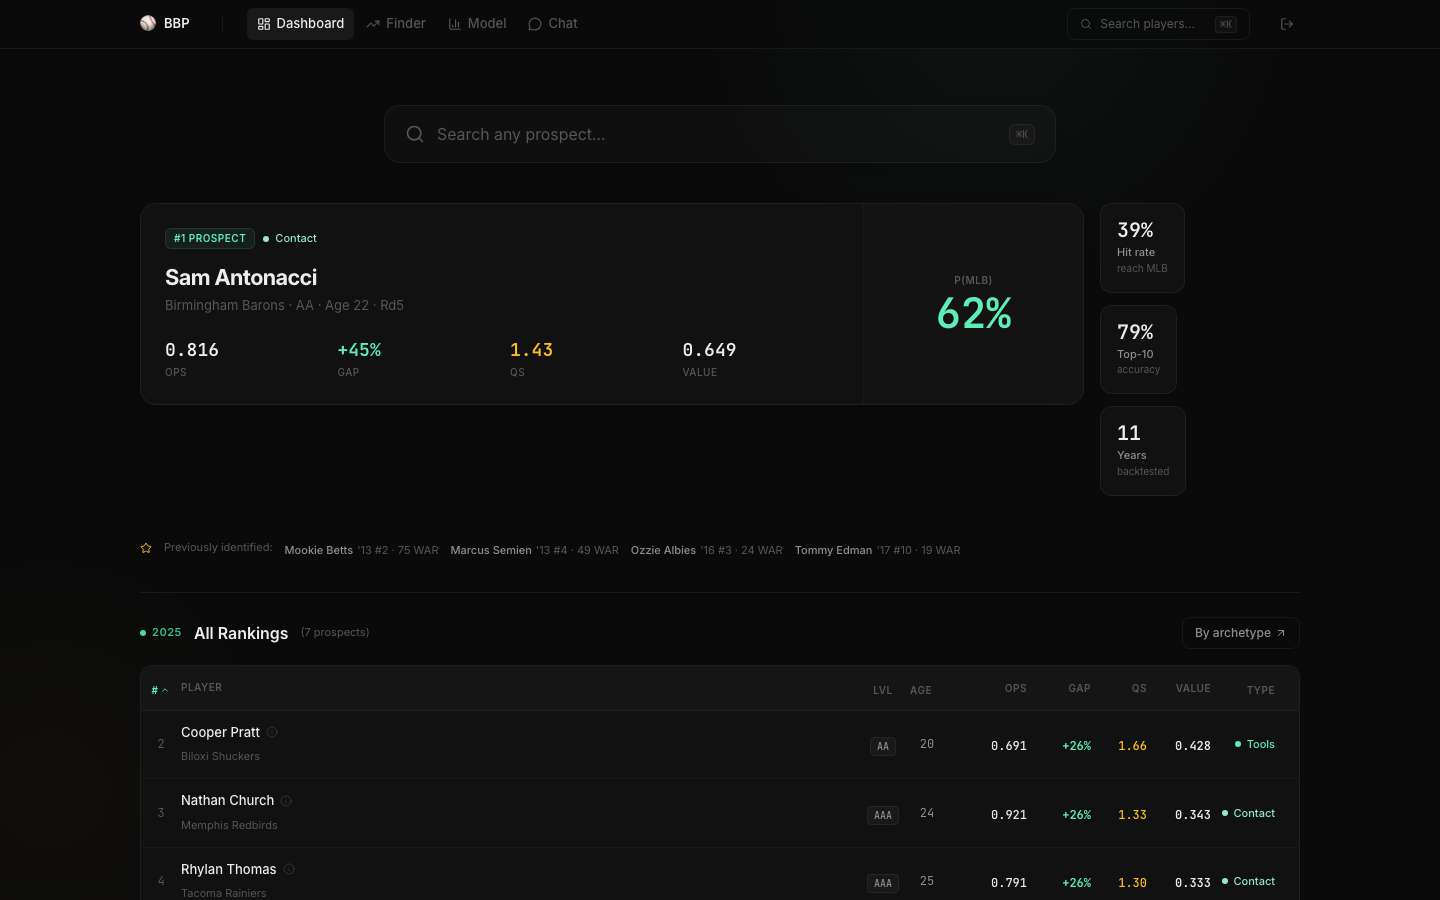Open Model via the bar-chart icon
This screenshot has width=1440, height=900.
point(452,23)
